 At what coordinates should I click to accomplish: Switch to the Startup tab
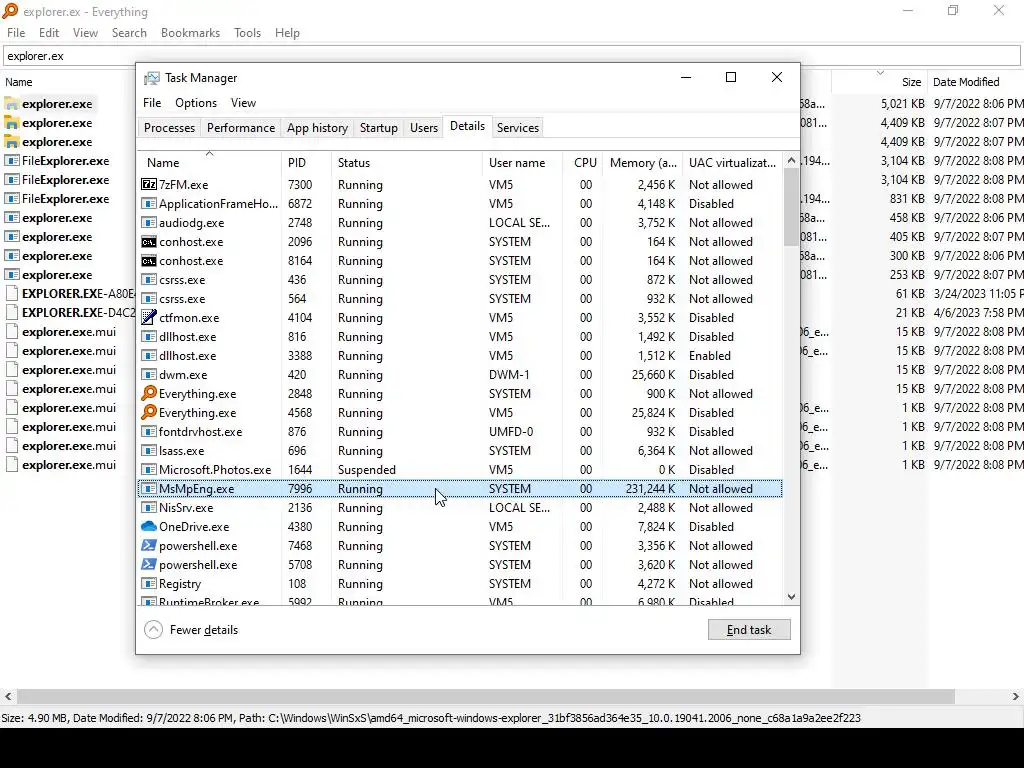click(x=379, y=127)
